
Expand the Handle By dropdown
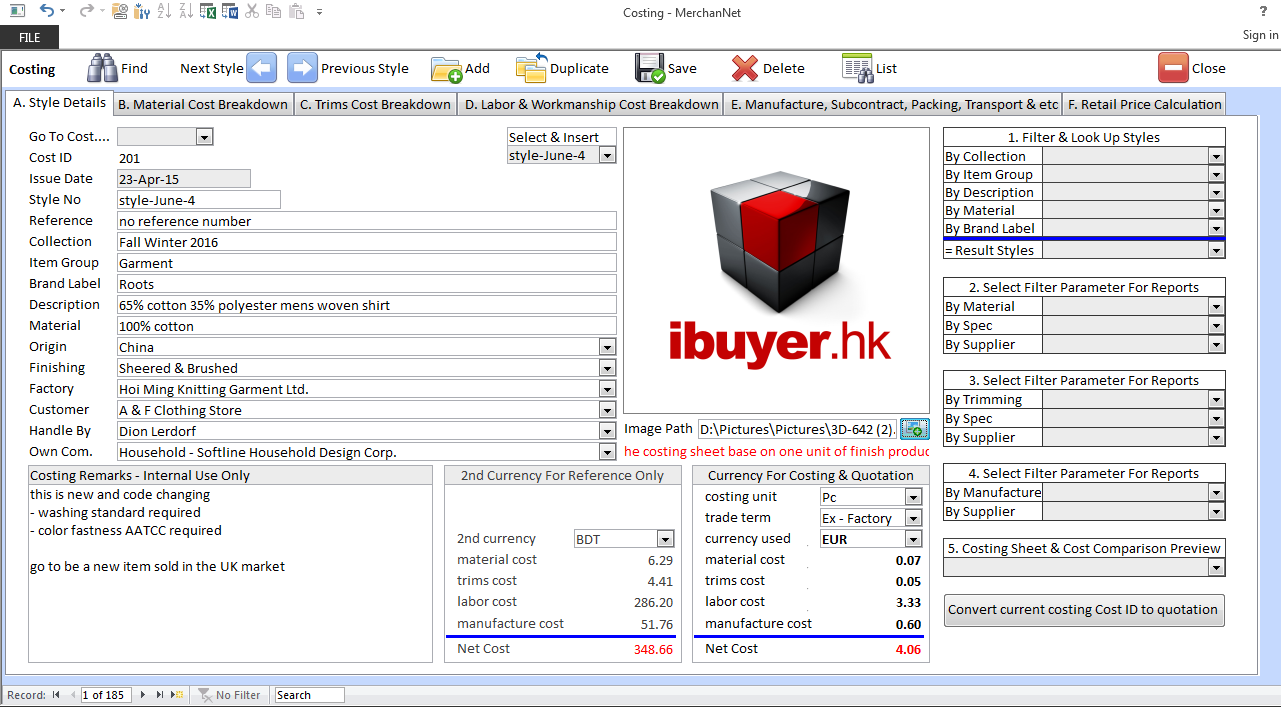click(x=607, y=431)
